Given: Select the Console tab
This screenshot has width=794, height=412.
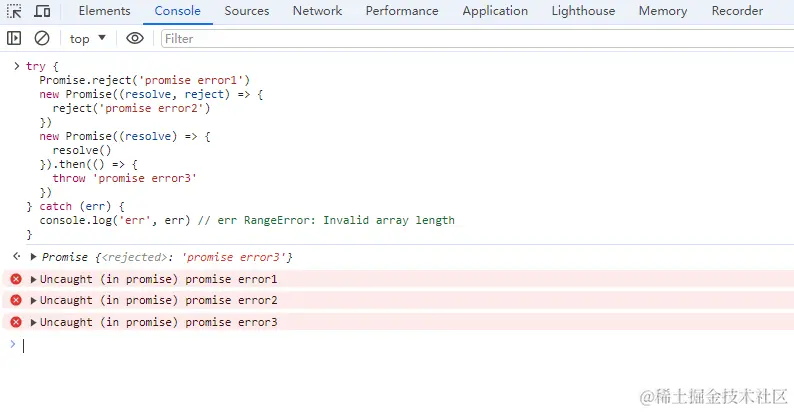Looking at the screenshot, I should click(177, 11).
